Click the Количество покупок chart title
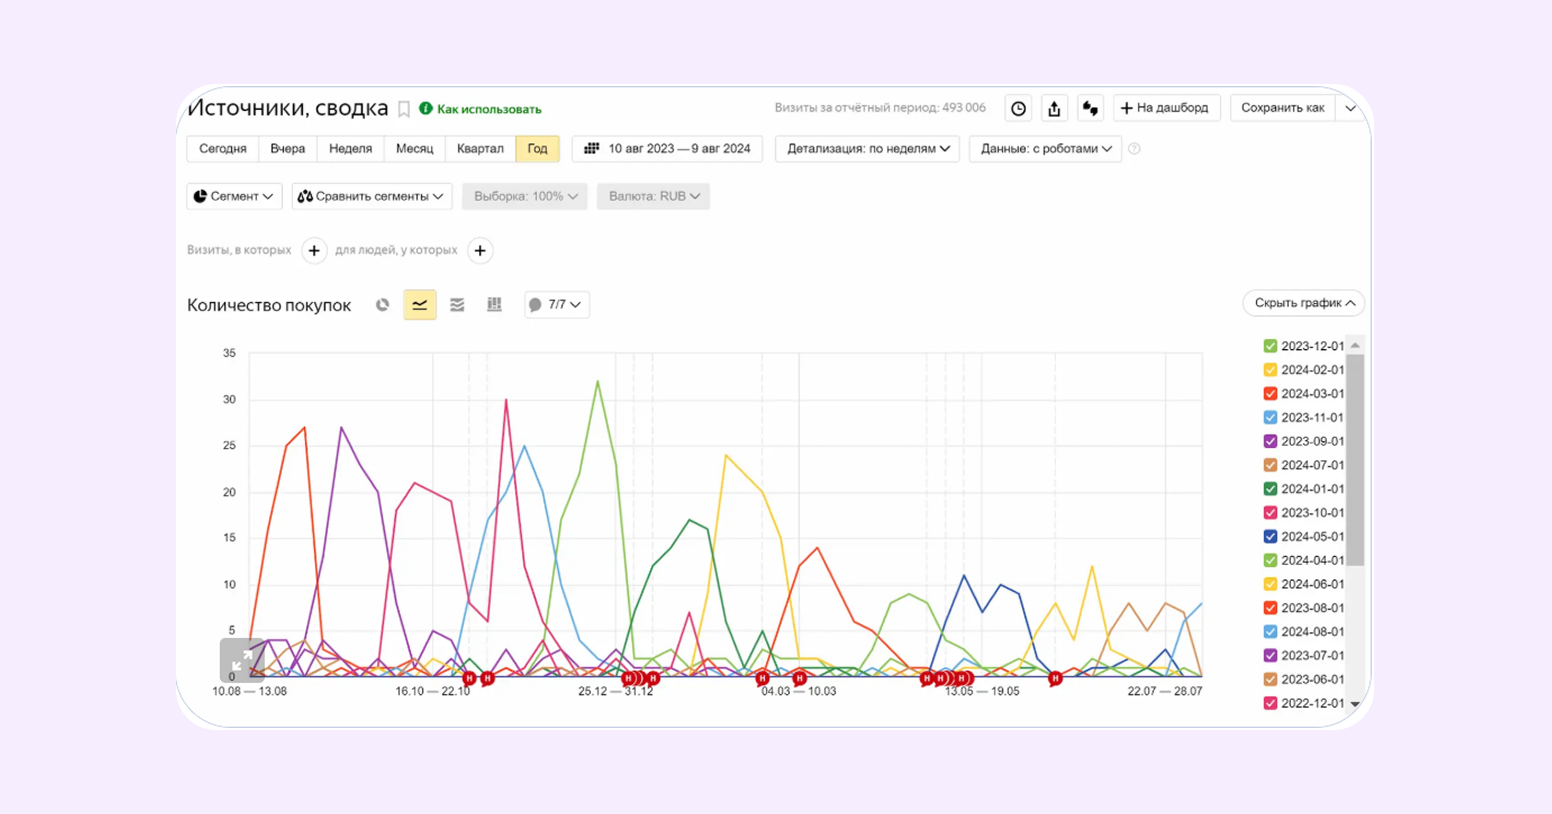 tap(269, 306)
